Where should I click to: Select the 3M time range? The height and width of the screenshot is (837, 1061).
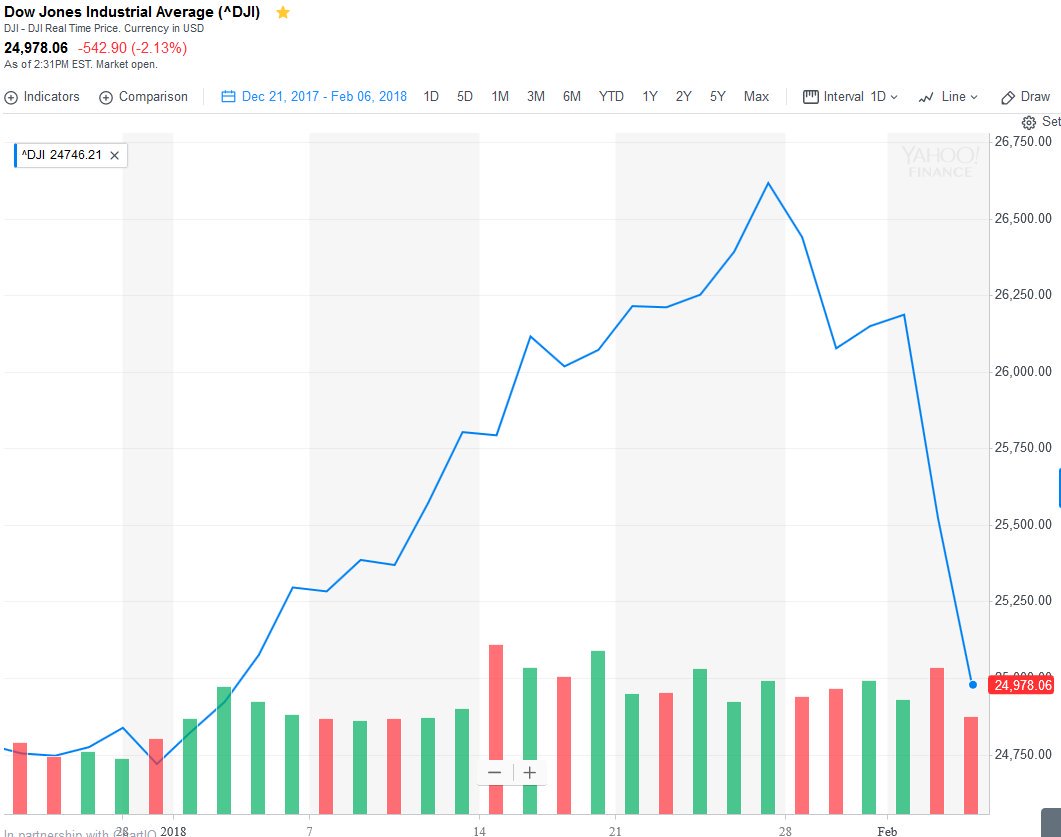click(x=536, y=97)
